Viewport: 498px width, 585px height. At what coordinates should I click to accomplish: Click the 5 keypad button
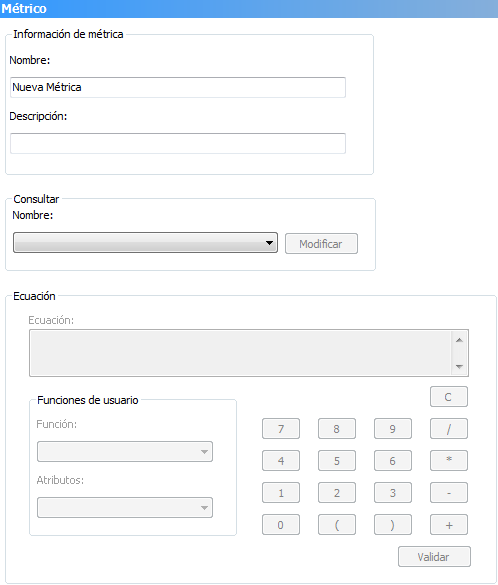(x=337, y=461)
